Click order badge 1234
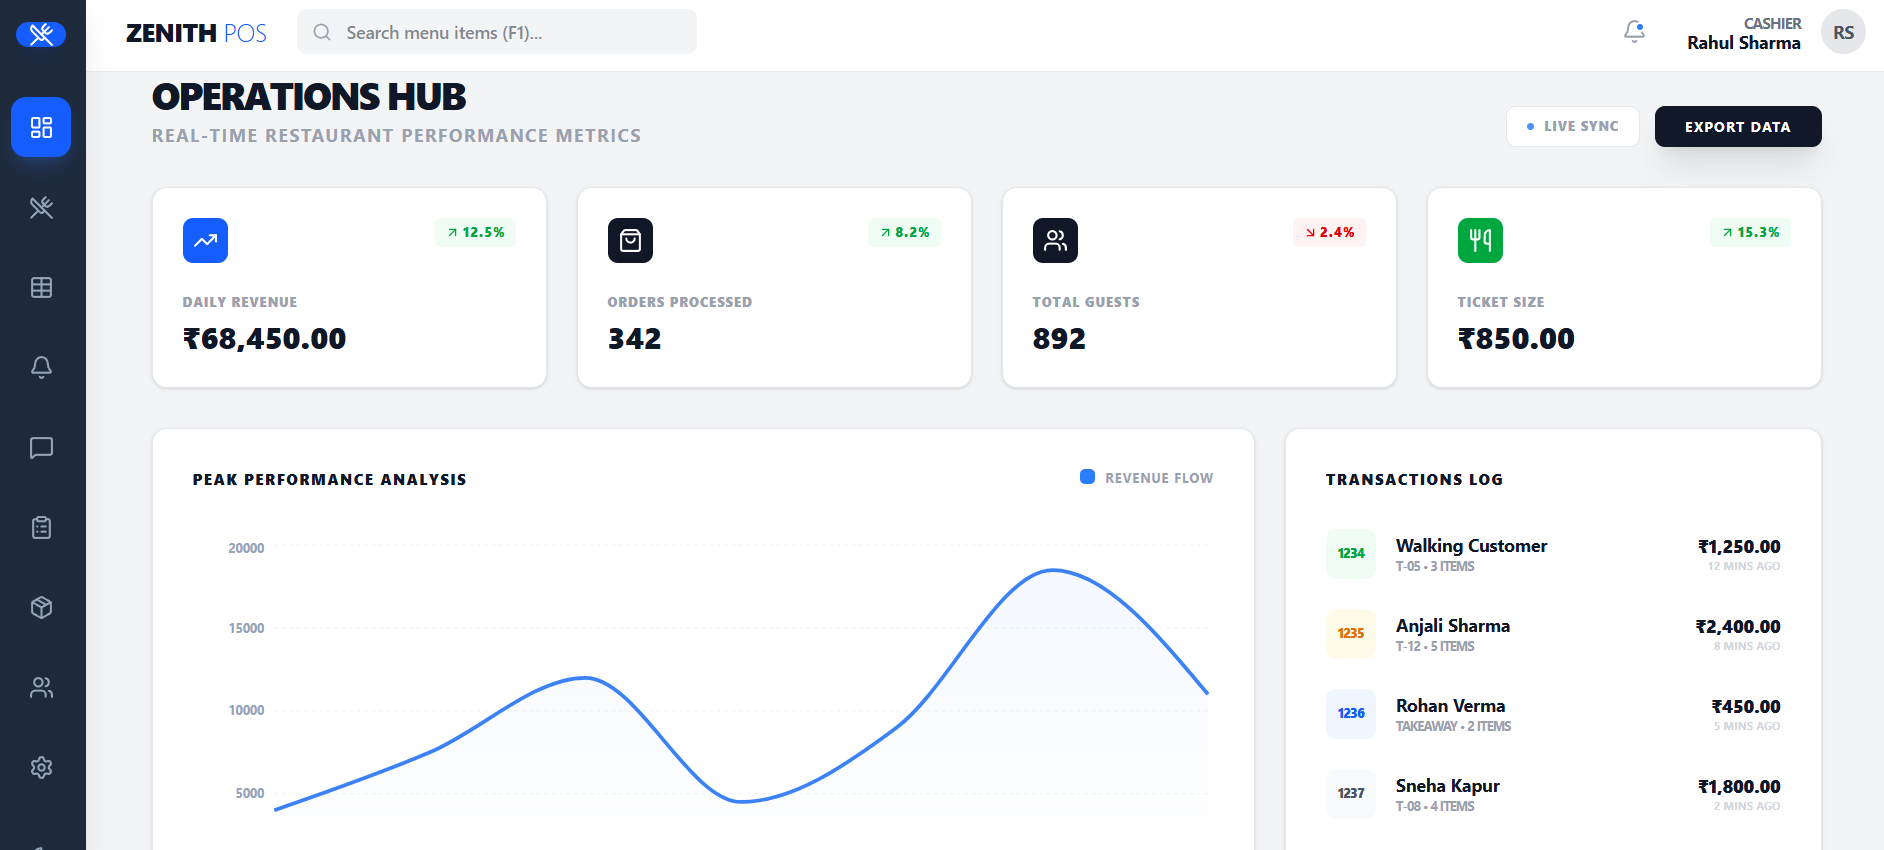This screenshot has width=1884, height=850. pos(1351,554)
